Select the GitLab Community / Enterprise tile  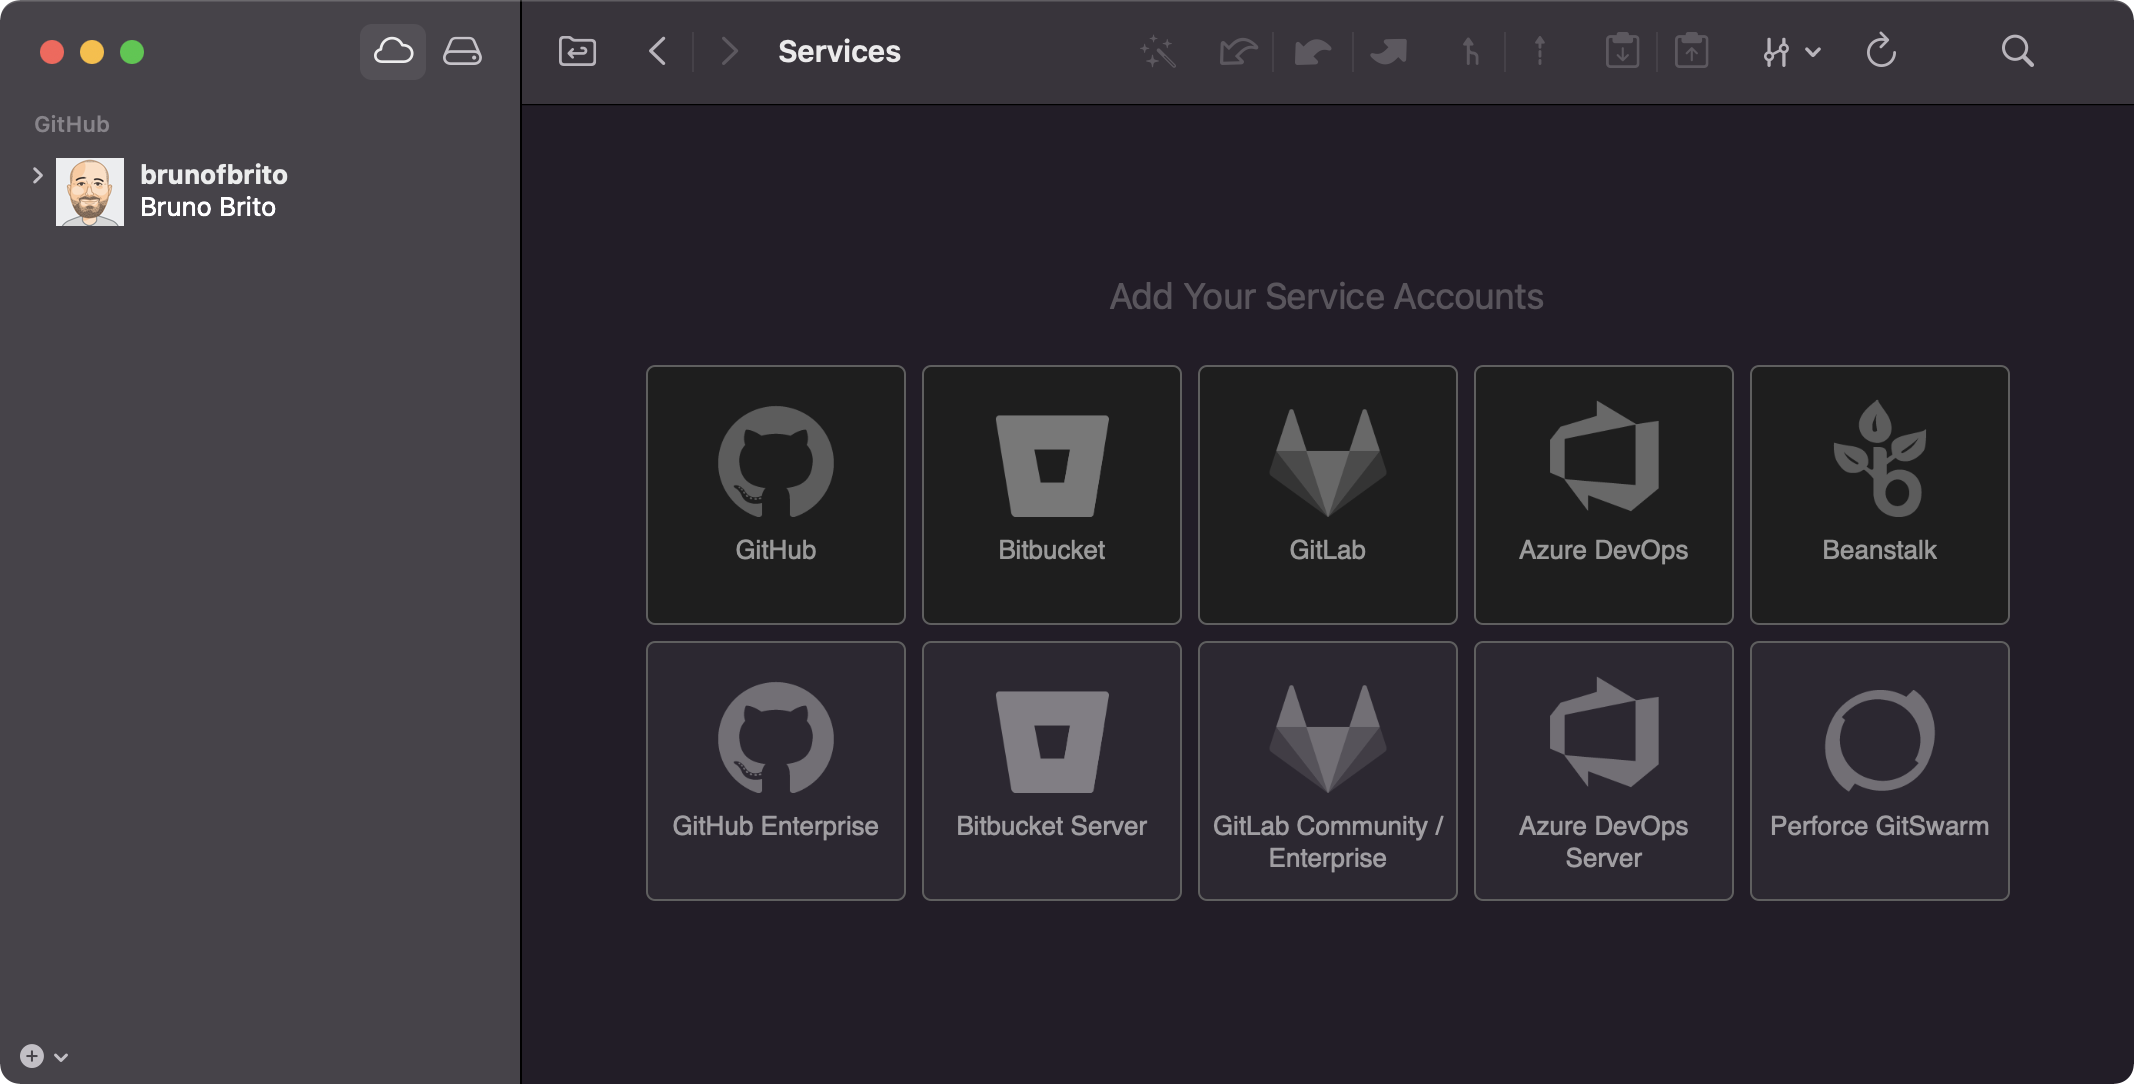(x=1326, y=770)
